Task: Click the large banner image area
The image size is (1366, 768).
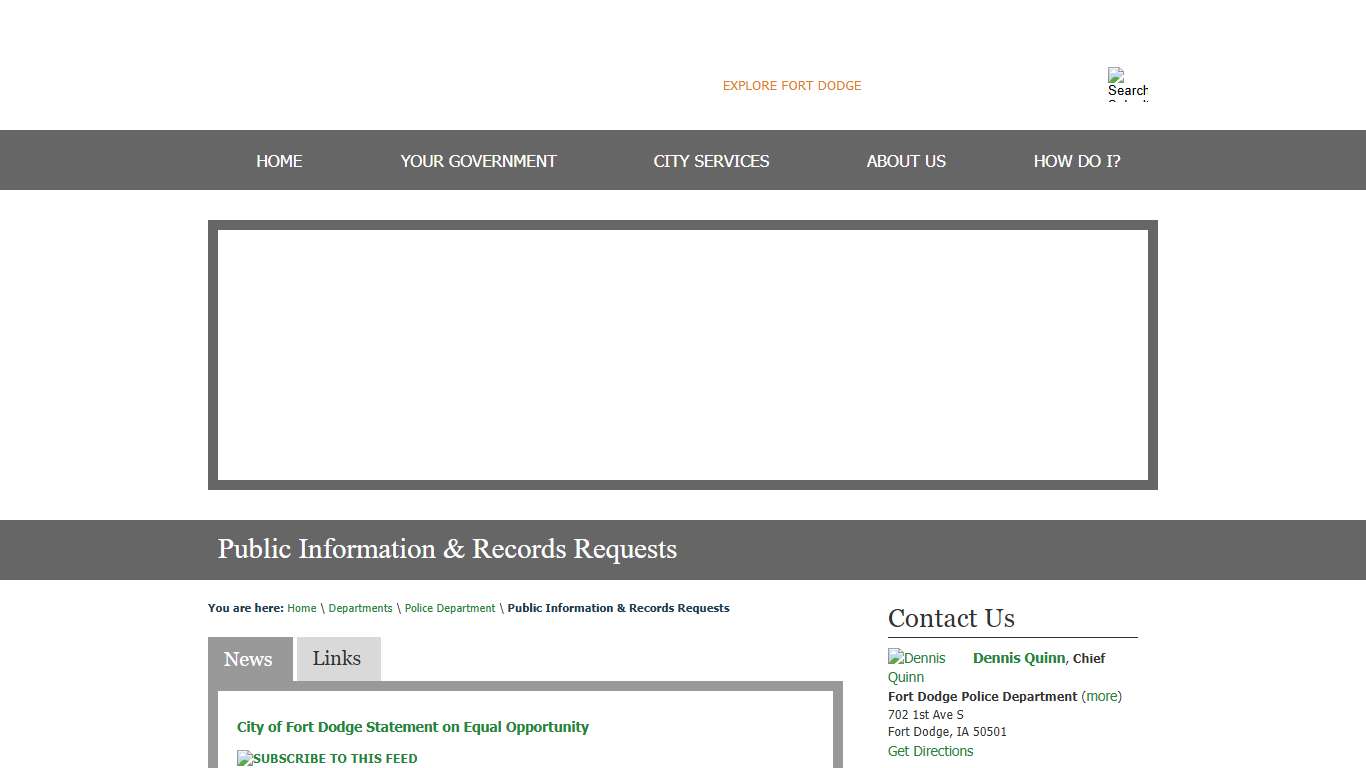Action: tap(683, 355)
